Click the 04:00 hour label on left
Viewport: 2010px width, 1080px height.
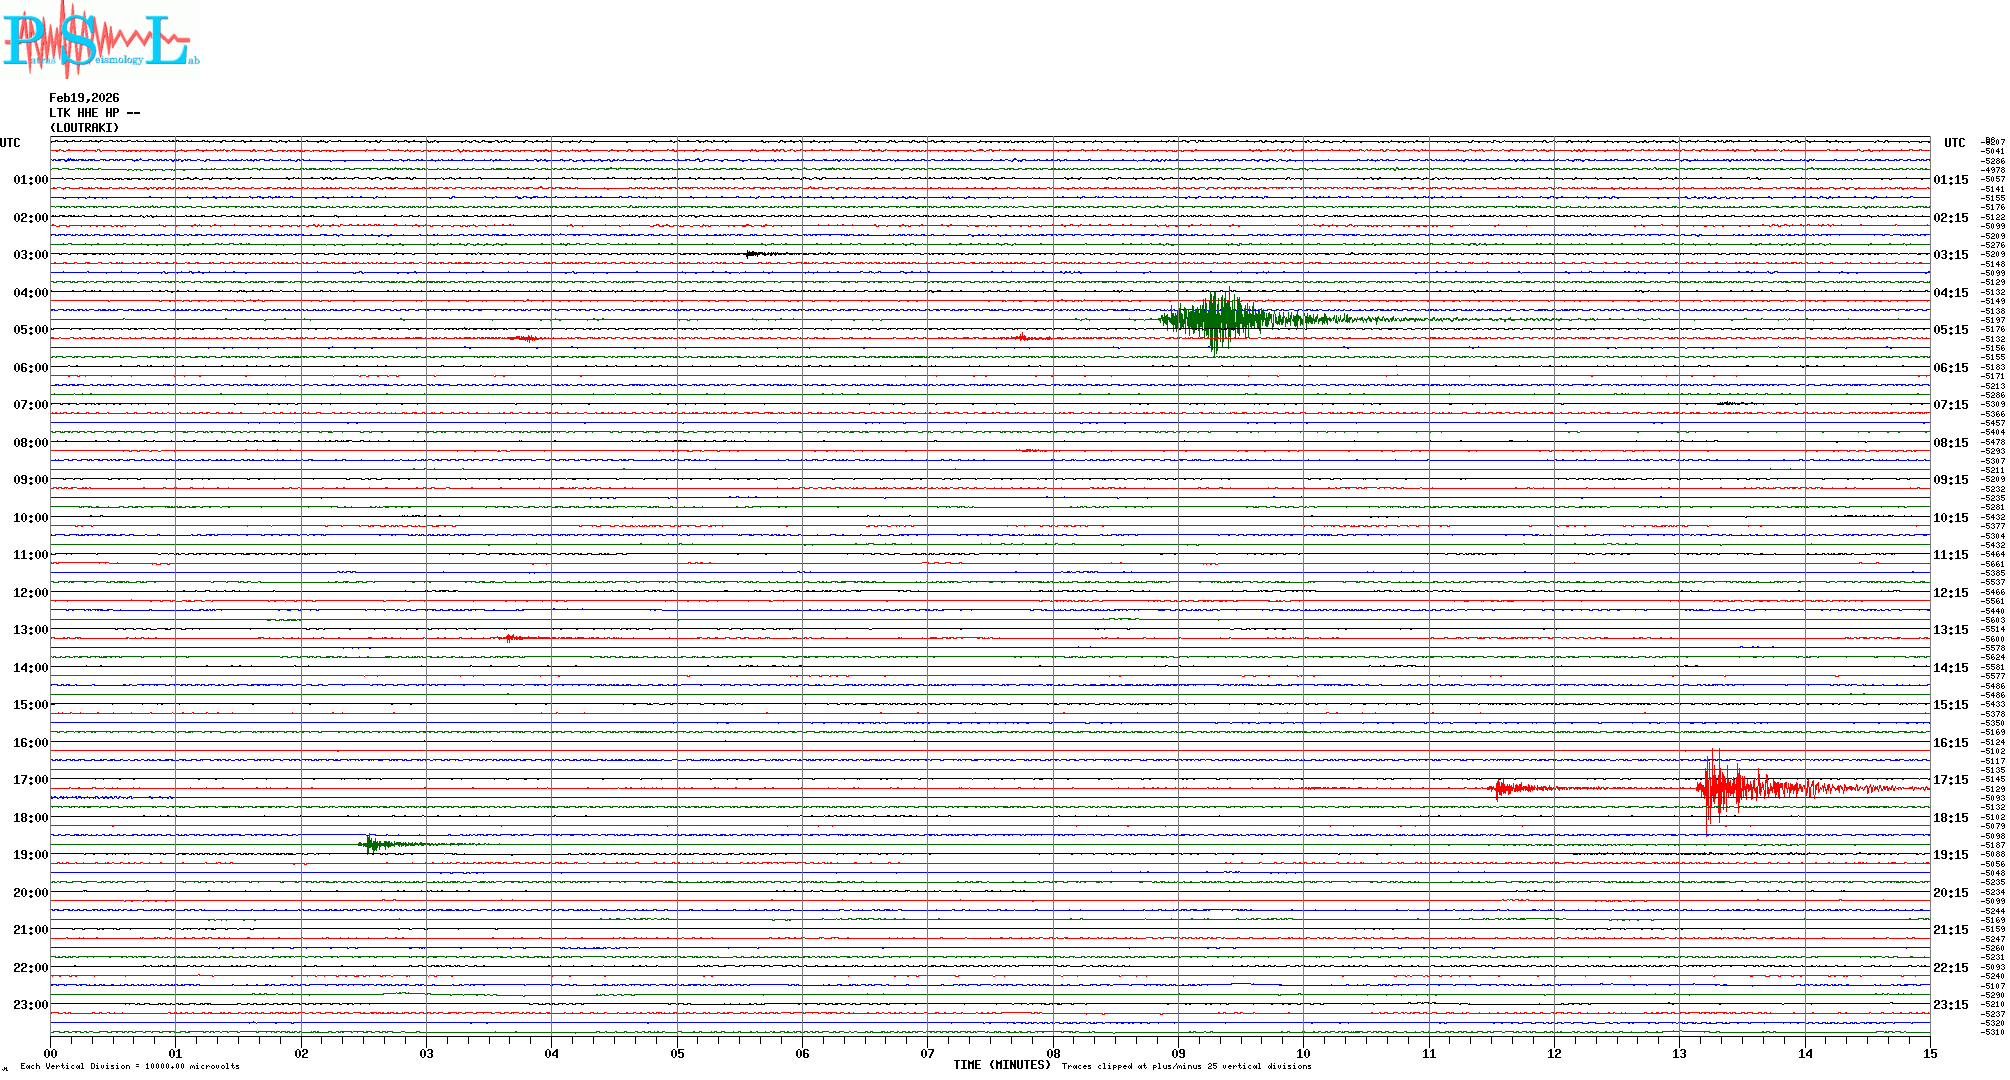pos(30,293)
